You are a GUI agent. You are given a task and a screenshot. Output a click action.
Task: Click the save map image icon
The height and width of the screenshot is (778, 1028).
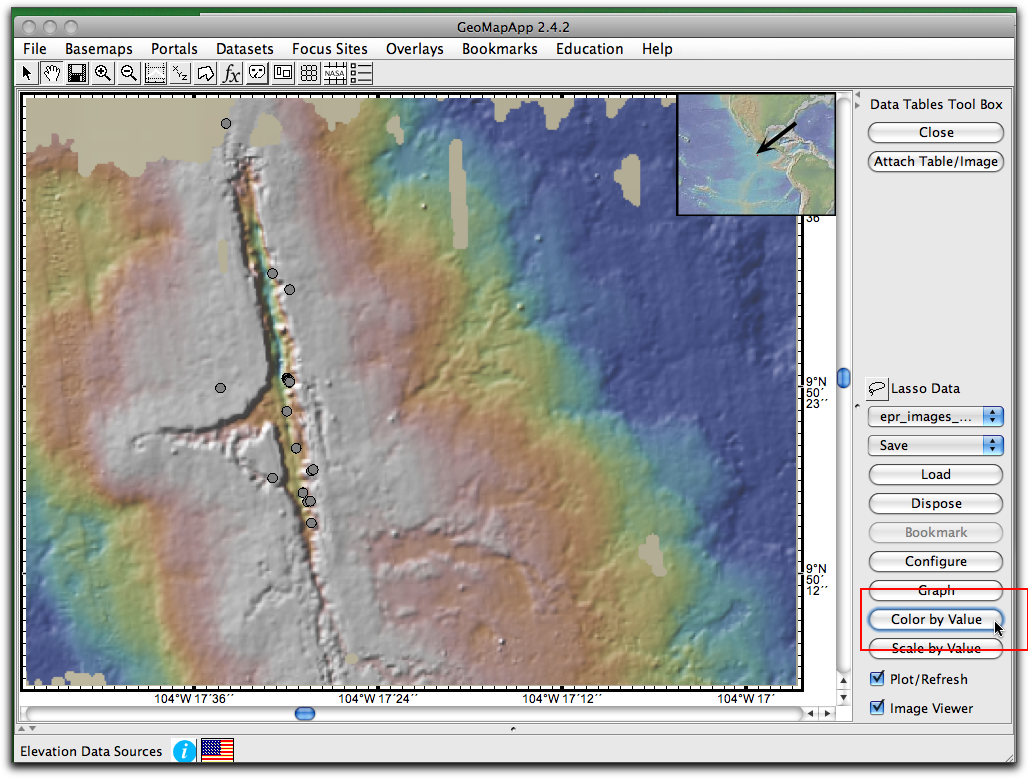77,72
